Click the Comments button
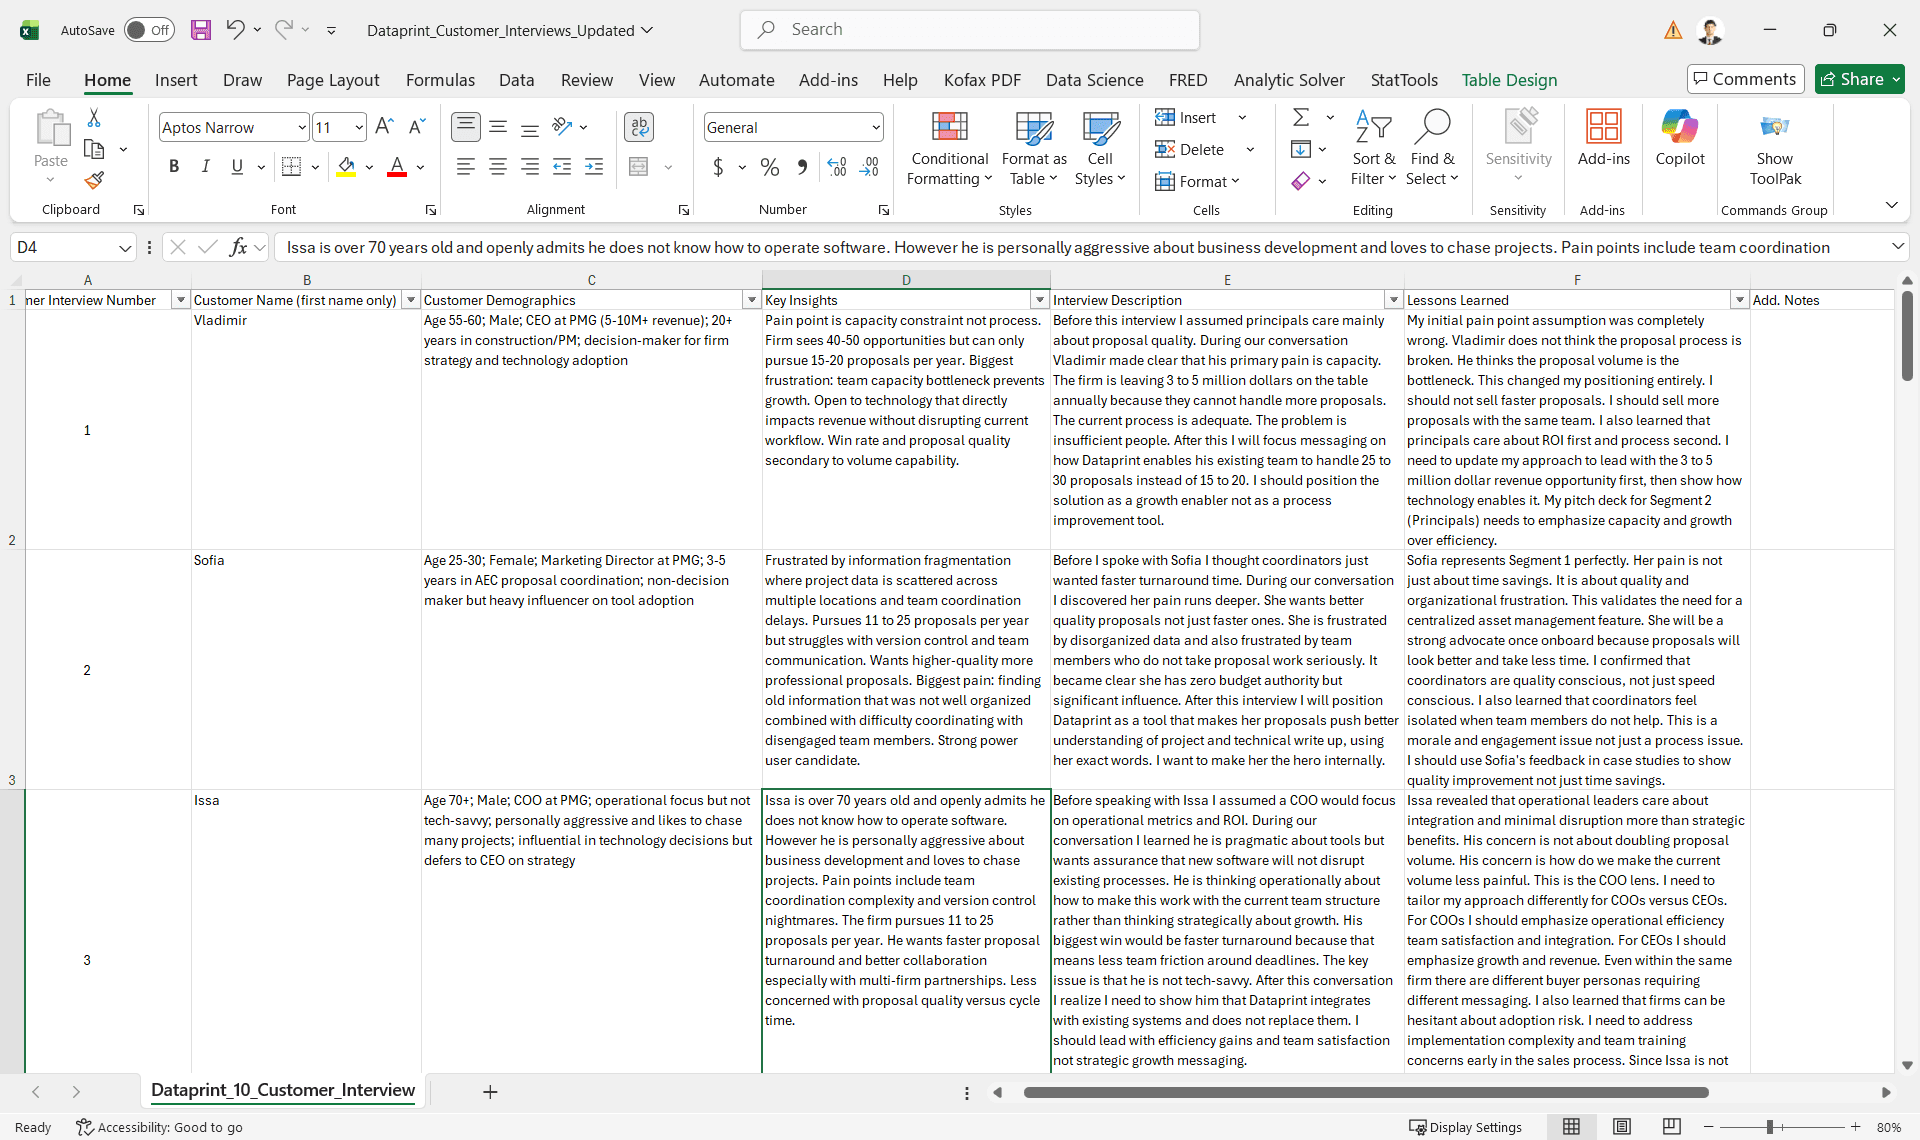1920x1140 pixels. click(1745, 79)
